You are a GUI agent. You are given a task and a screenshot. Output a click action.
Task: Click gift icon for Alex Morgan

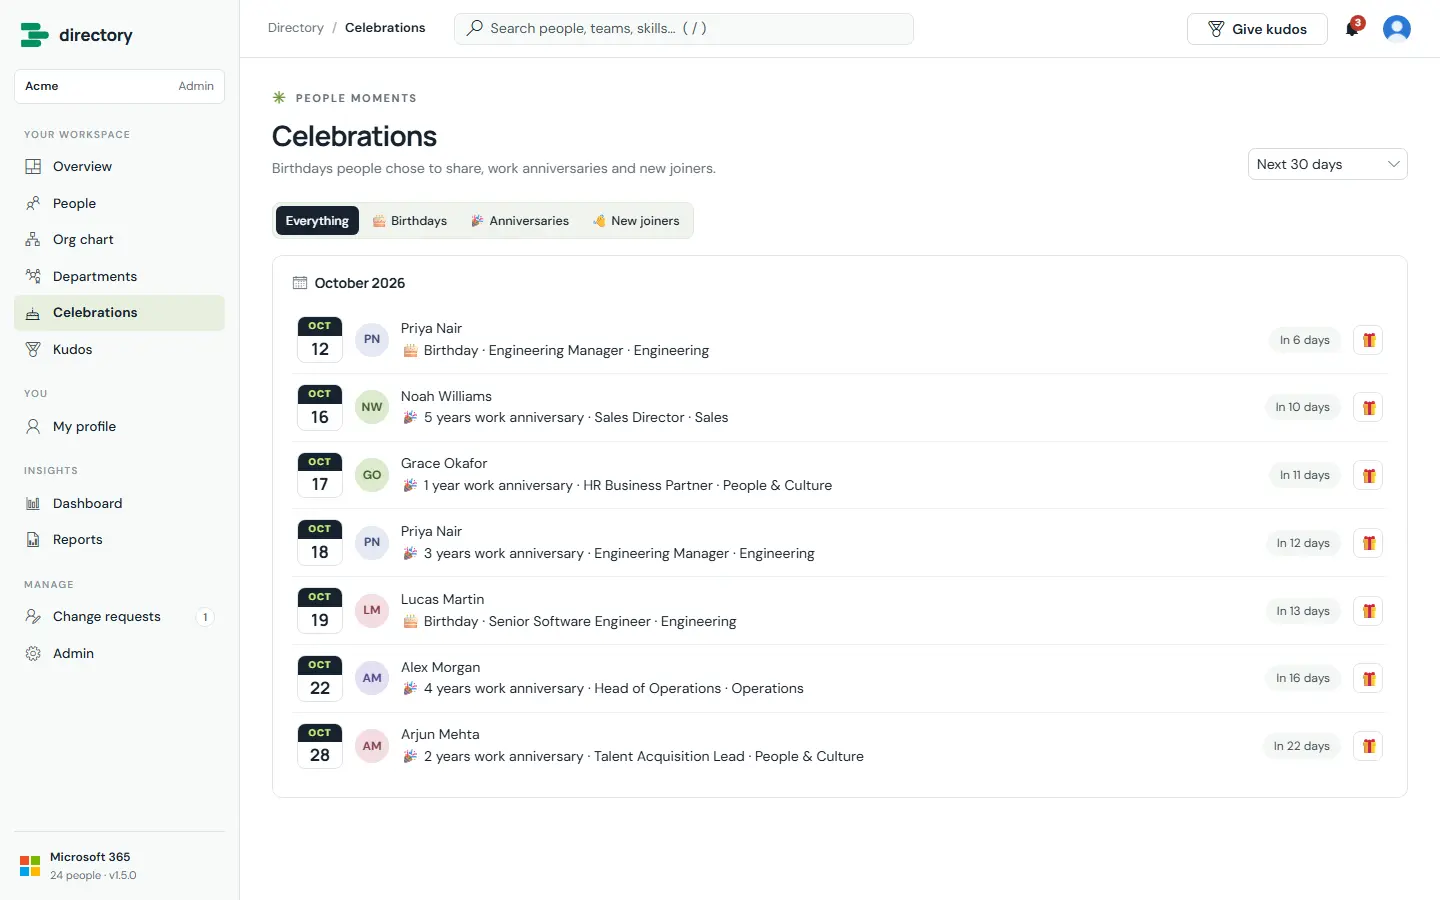click(1368, 679)
